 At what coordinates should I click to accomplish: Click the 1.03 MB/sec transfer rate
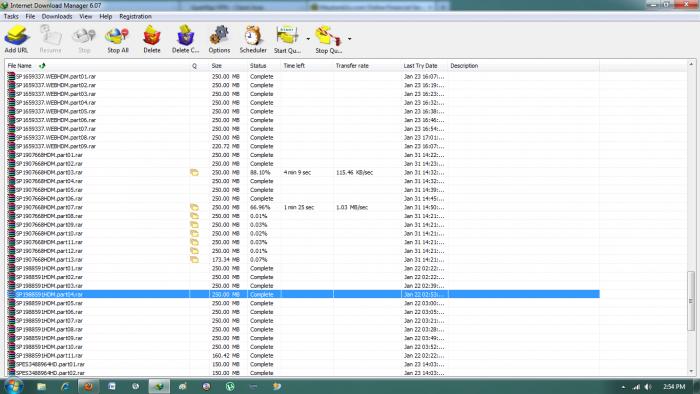pyautogui.click(x=352, y=207)
